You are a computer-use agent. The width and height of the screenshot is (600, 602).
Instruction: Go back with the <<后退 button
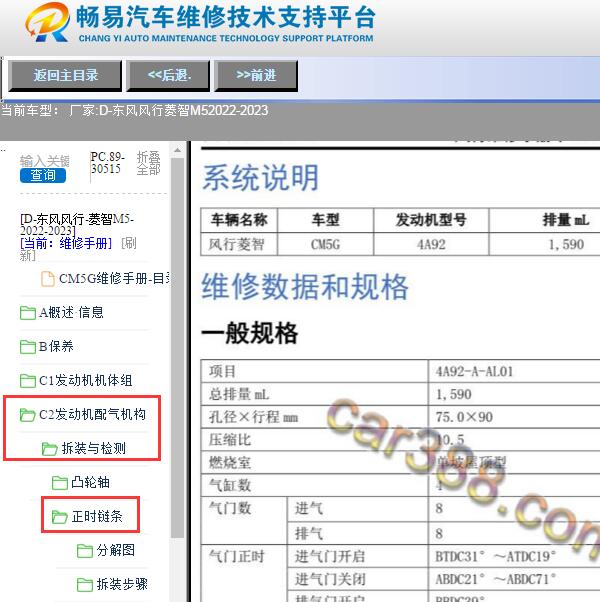(x=169, y=76)
